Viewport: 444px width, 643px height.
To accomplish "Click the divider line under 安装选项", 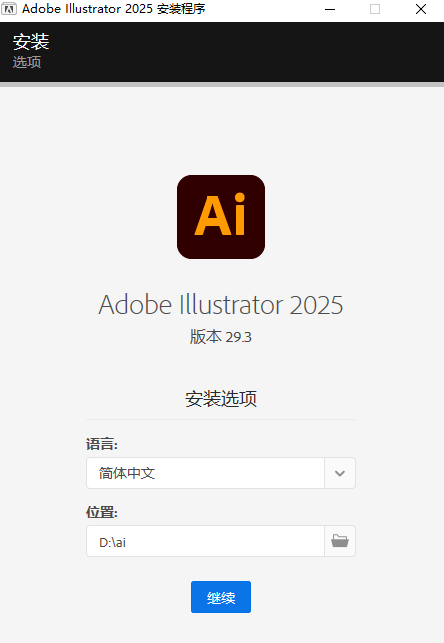I will (221, 420).
